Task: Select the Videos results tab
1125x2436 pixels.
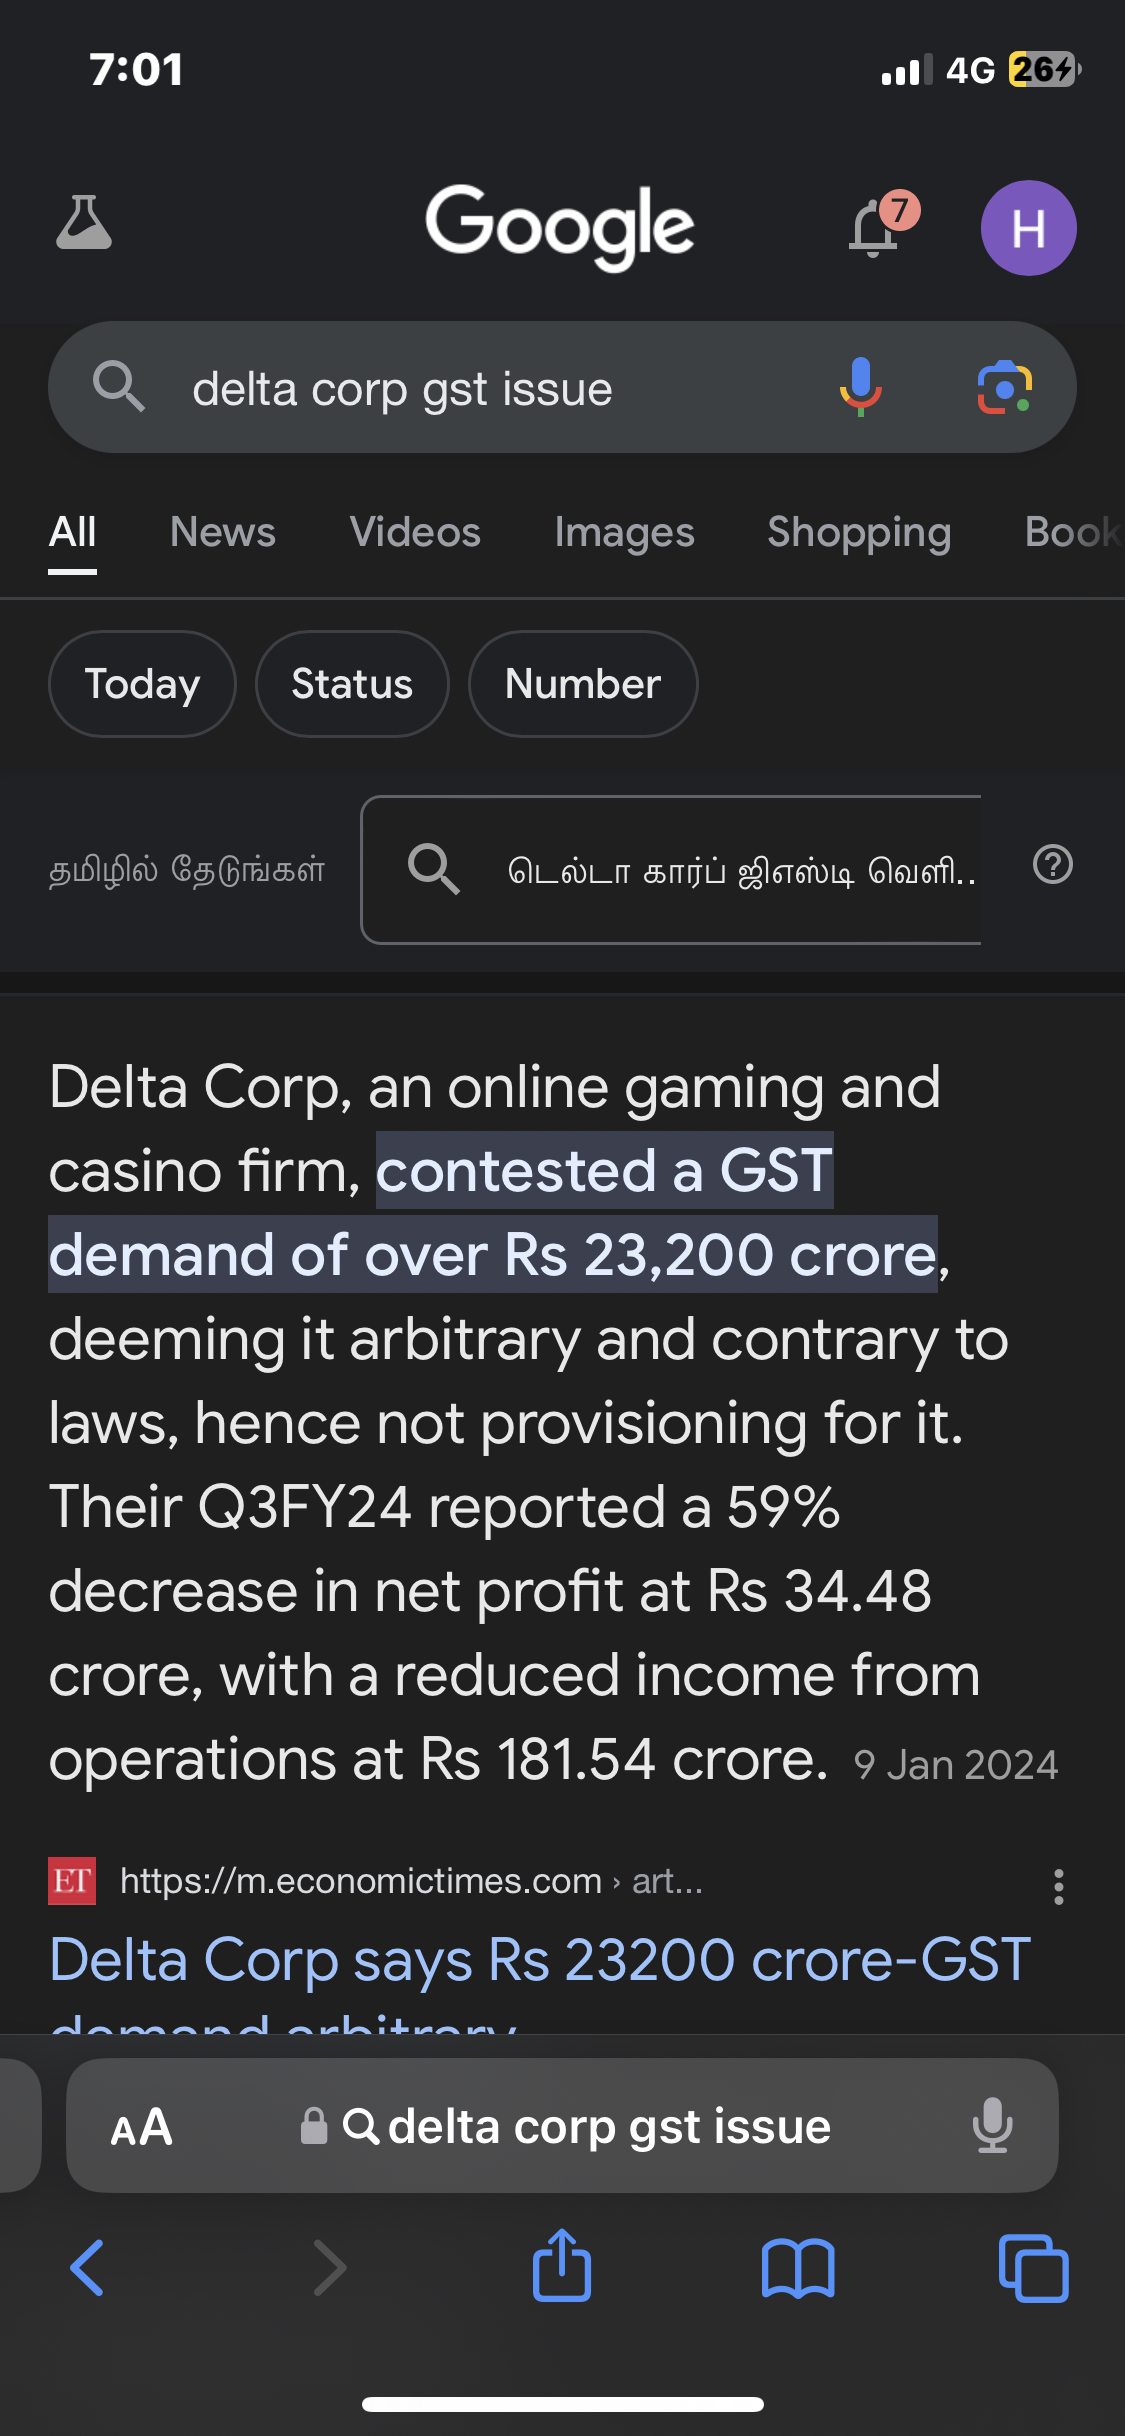Action: [x=415, y=533]
